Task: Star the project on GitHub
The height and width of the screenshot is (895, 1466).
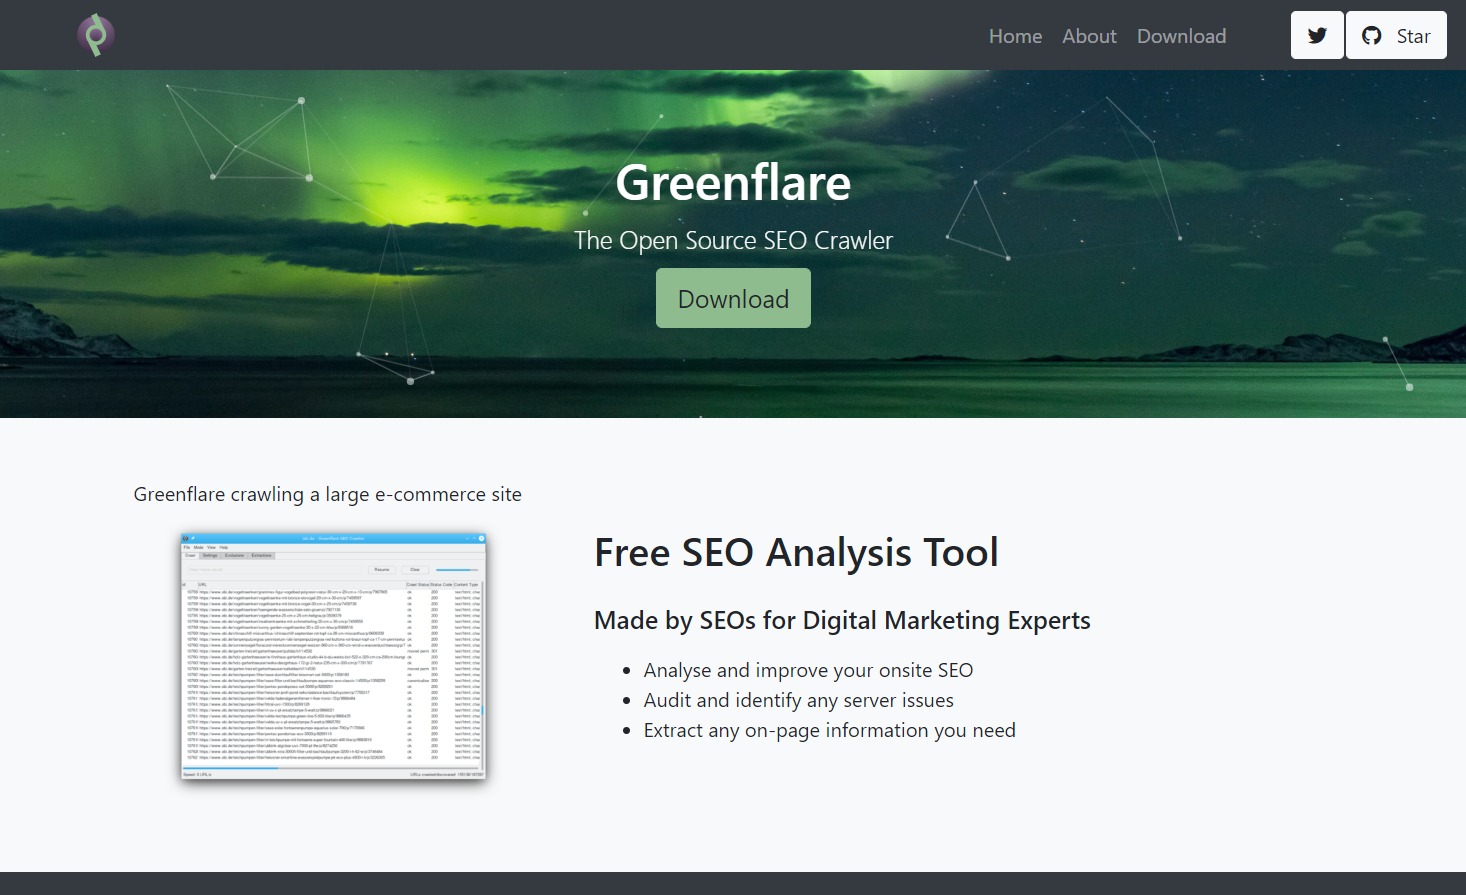Action: pos(1412,34)
